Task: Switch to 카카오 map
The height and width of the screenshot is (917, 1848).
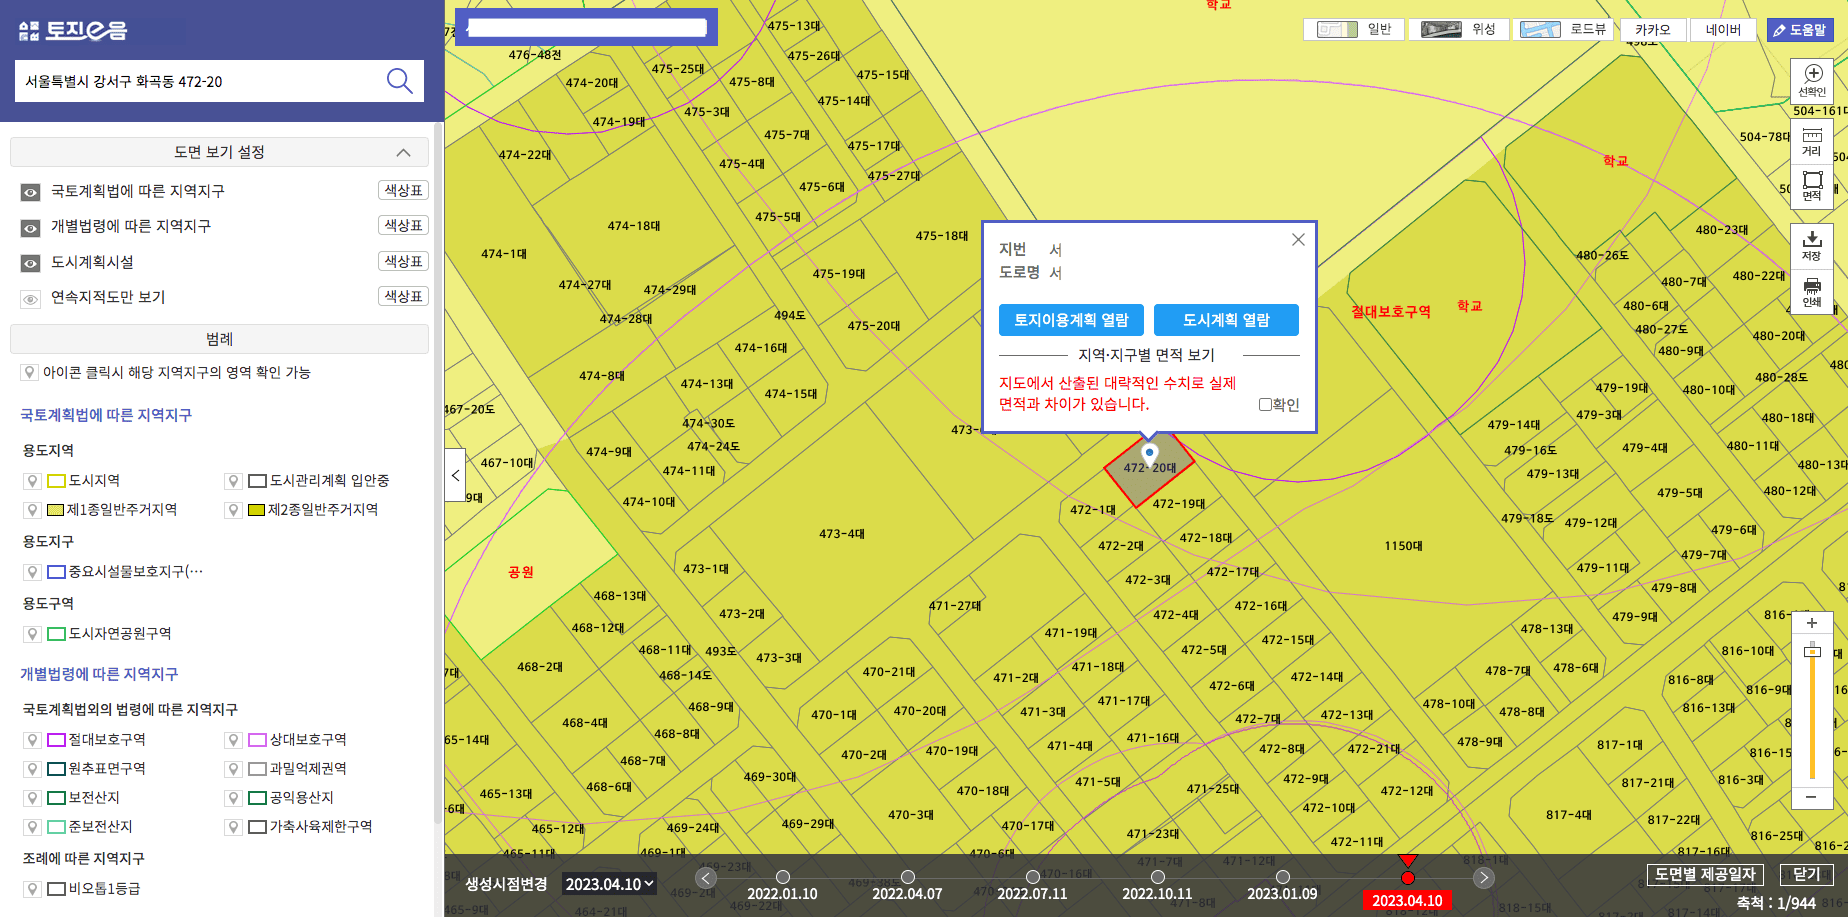Action: pos(1653,29)
